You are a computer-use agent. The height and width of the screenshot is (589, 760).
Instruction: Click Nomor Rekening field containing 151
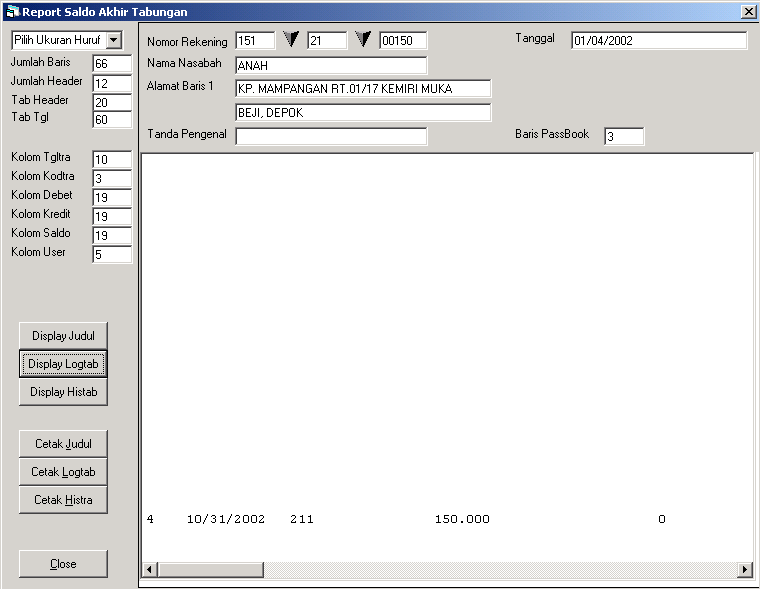click(255, 40)
